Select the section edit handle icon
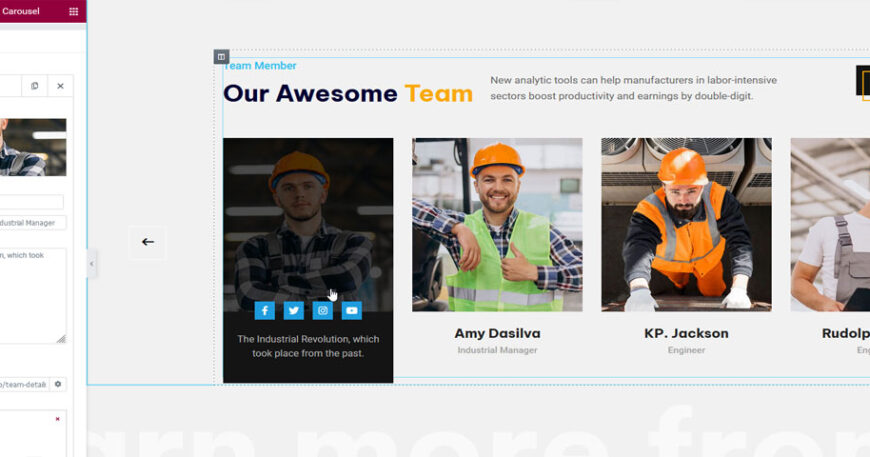This screenshot has width=870, height=457. coord(221,57)
